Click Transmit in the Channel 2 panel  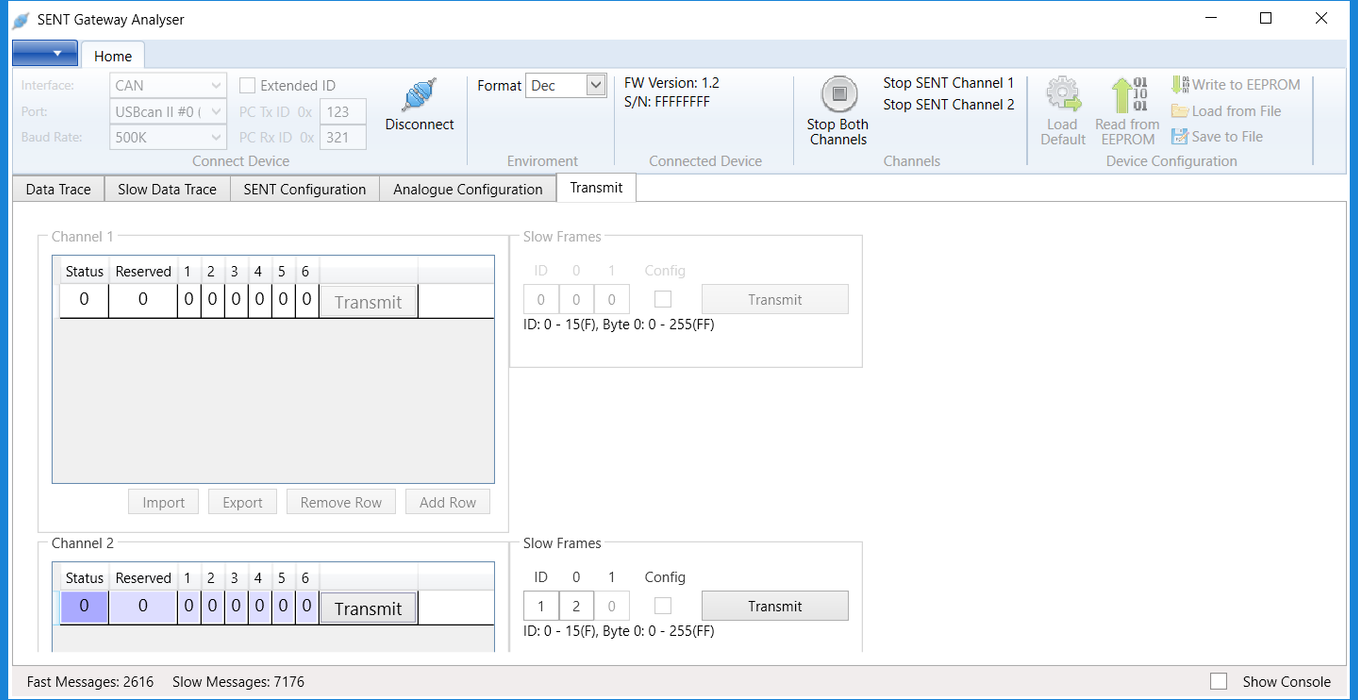(x=368, y=607)
